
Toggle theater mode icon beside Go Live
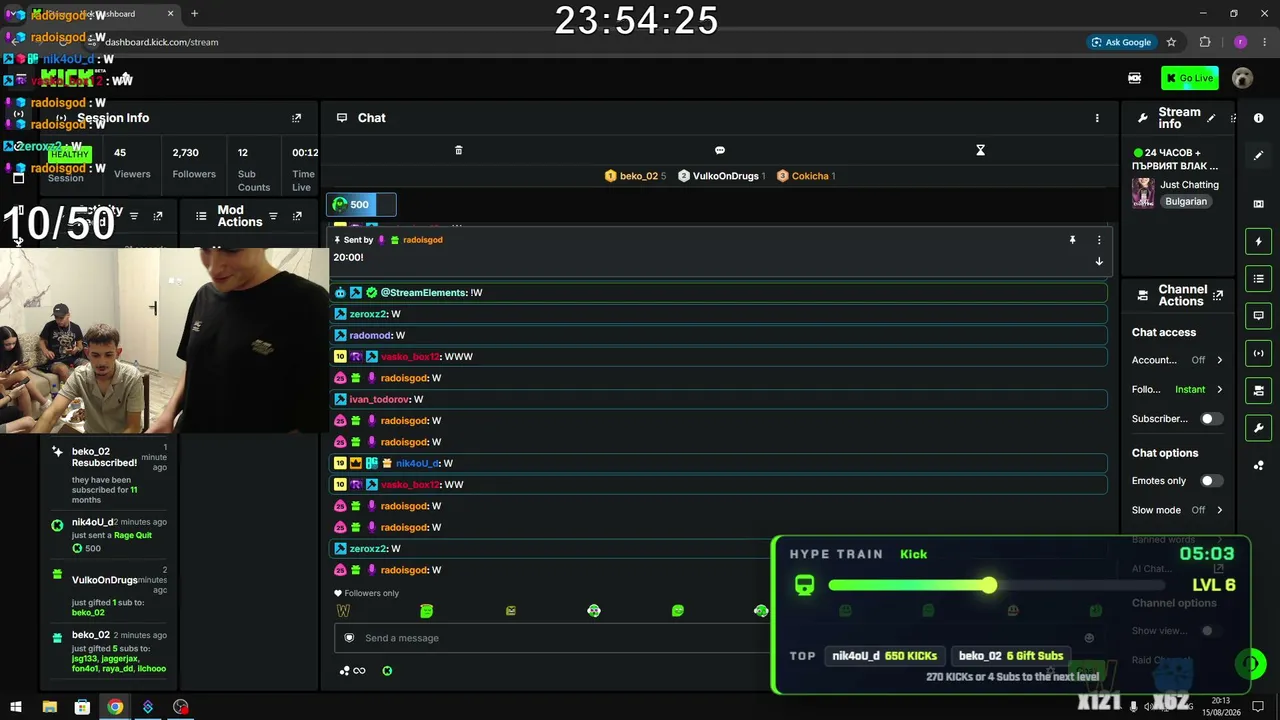click(x=1134, y=78)
